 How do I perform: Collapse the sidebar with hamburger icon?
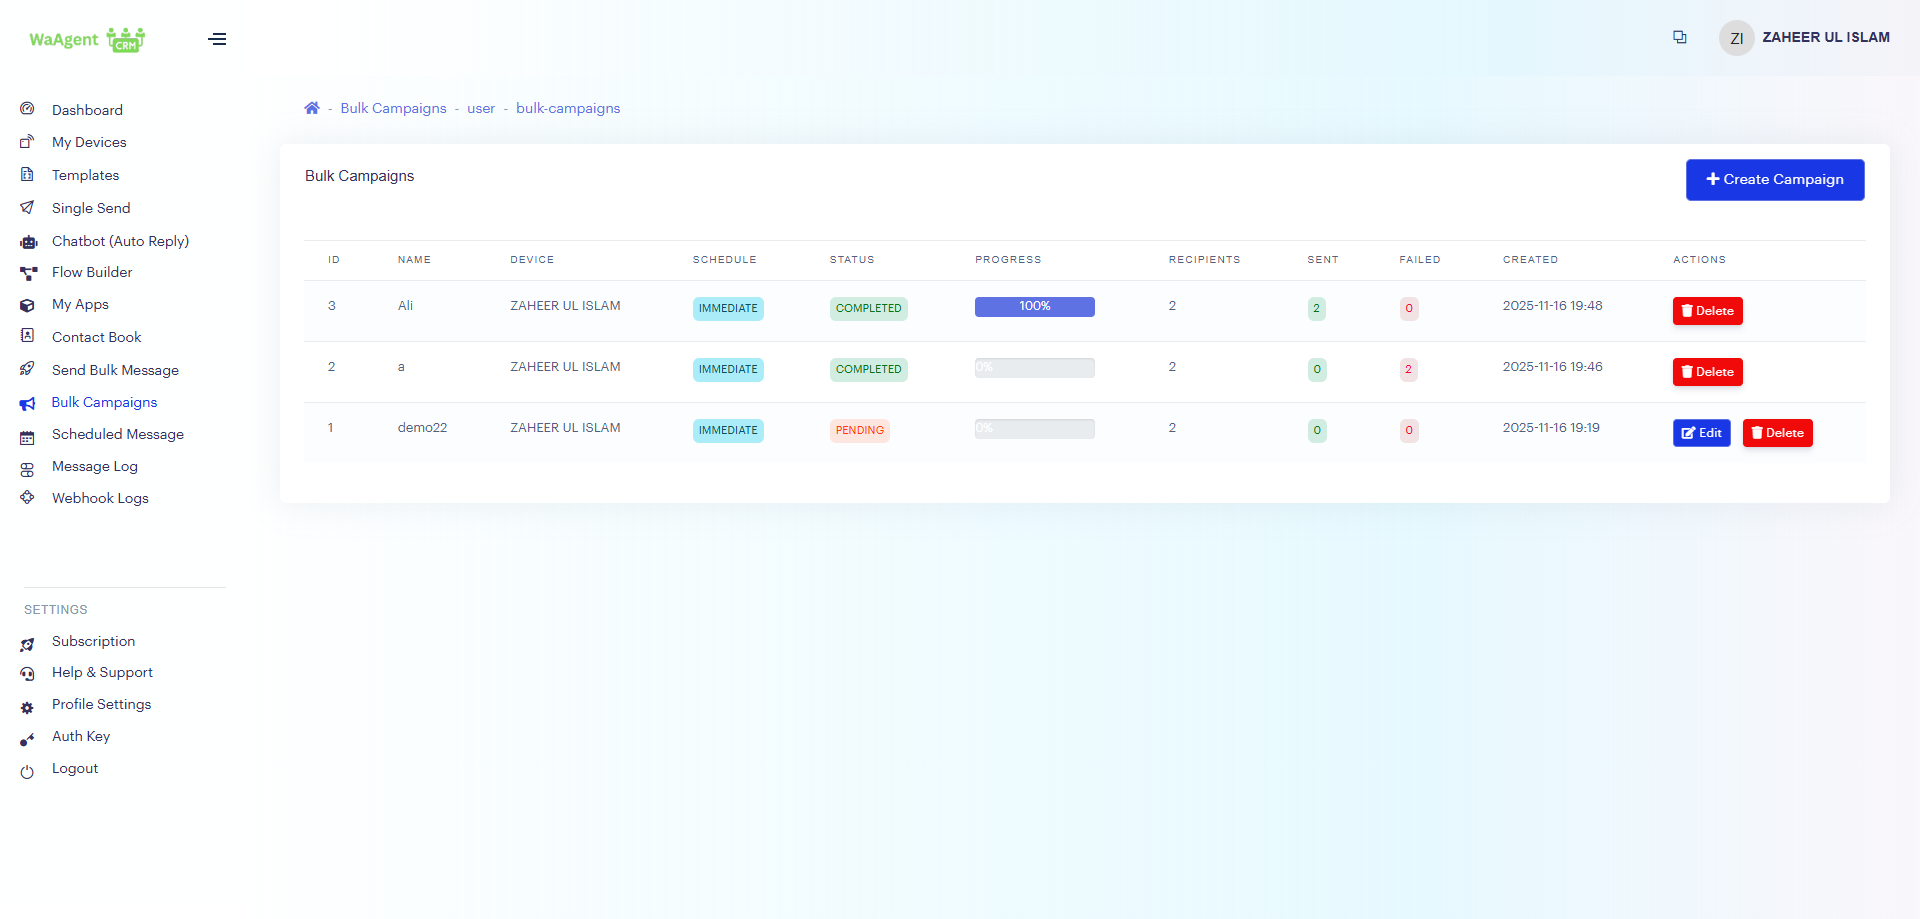click(217, 39)
